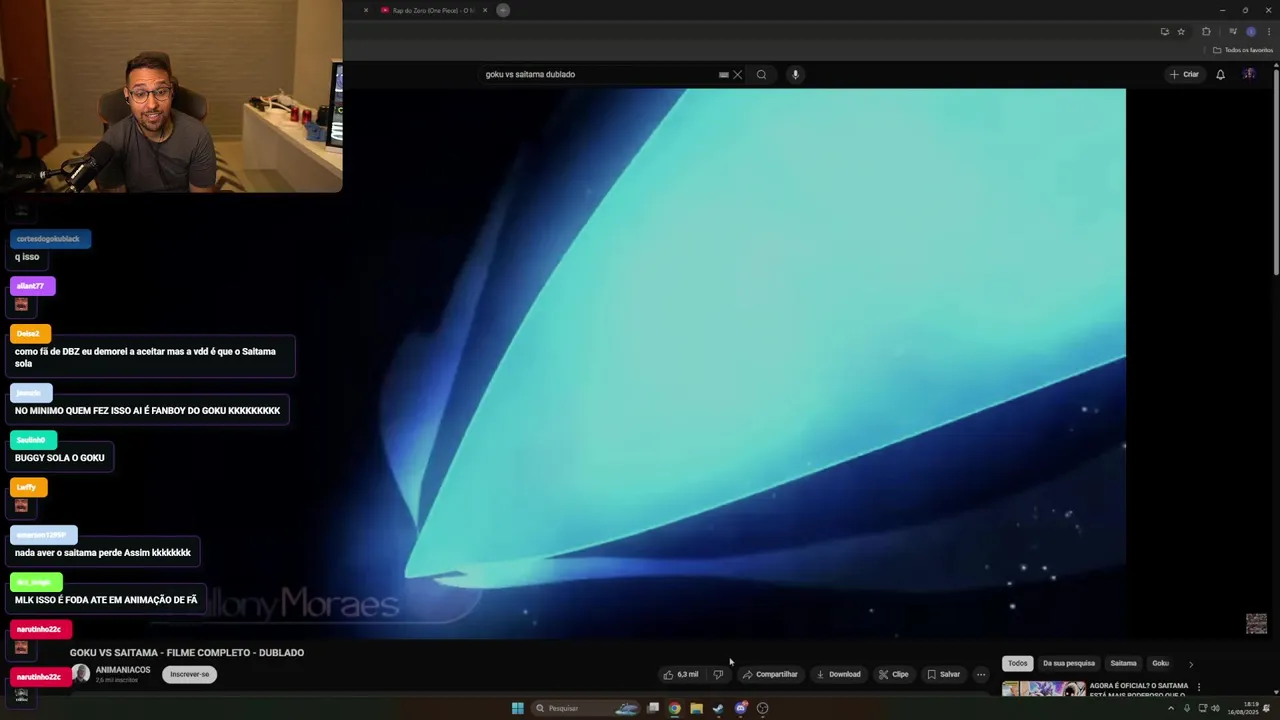Save video with the Salvar button
The height and width of the screenshot is (720, 1280).
pos(943,674)
